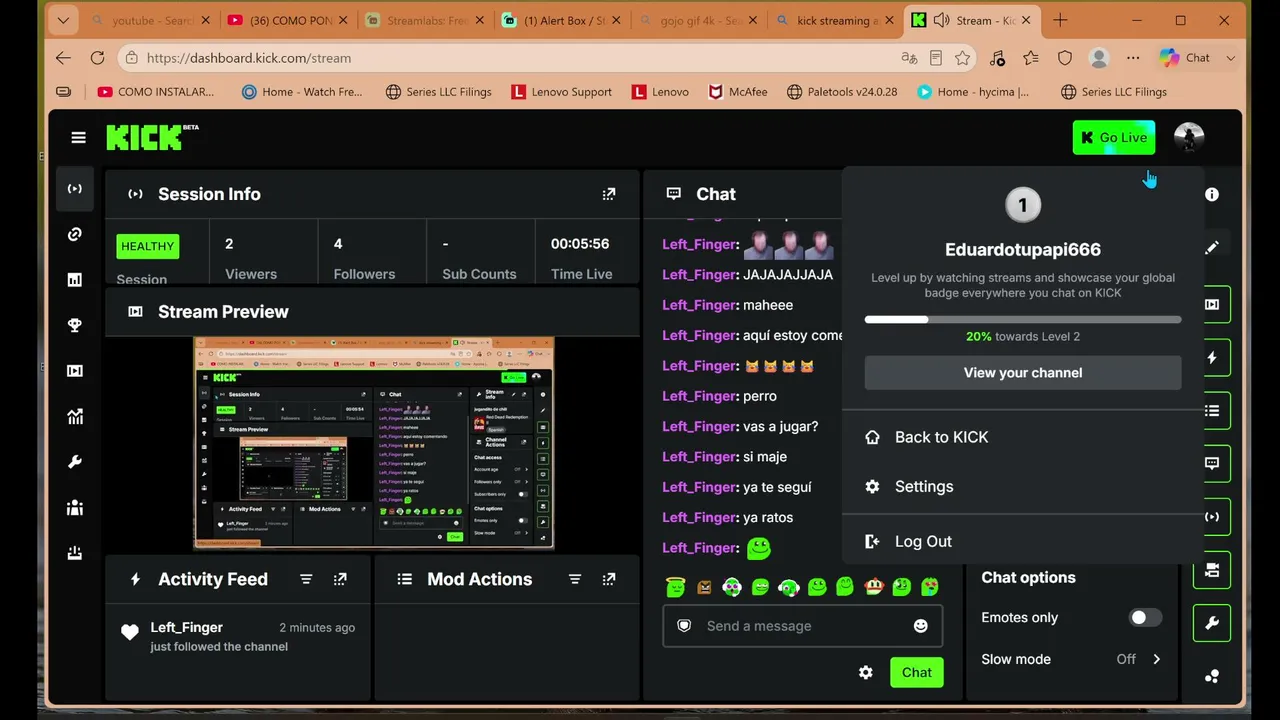
Task: Open the Paletools v24.0.28 bookmark
Action: point(842,92)
